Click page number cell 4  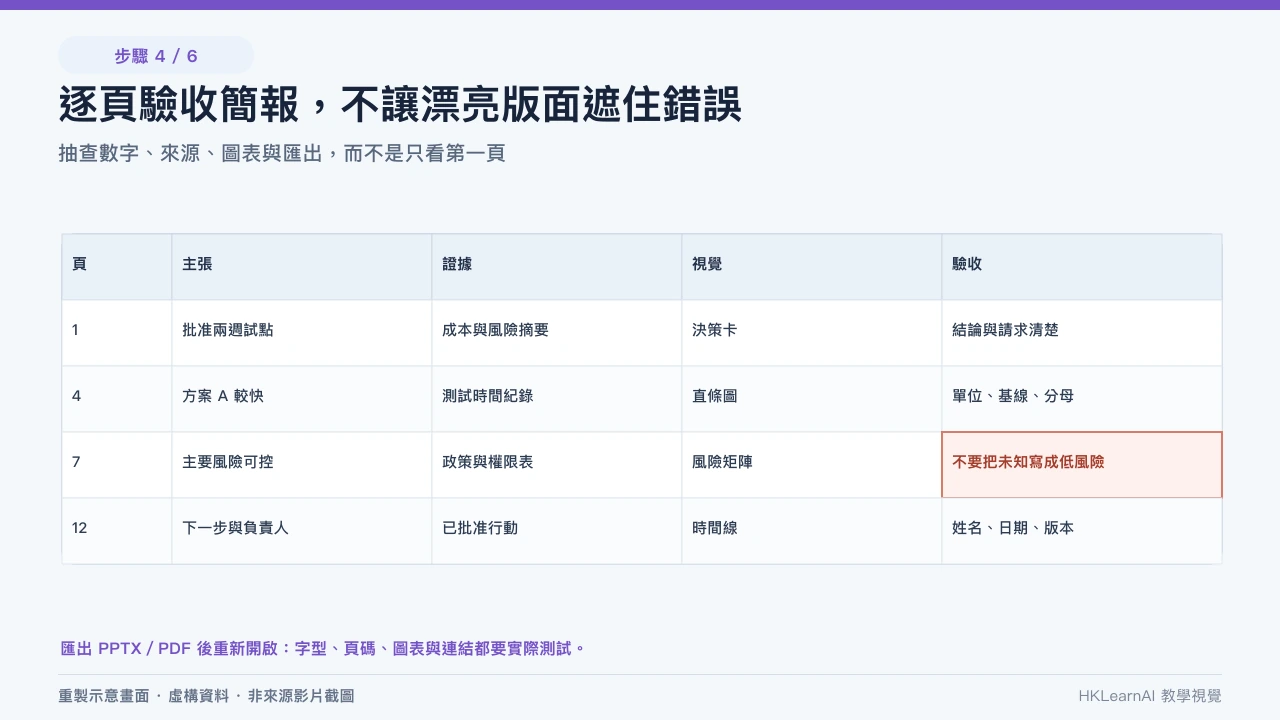117,399
